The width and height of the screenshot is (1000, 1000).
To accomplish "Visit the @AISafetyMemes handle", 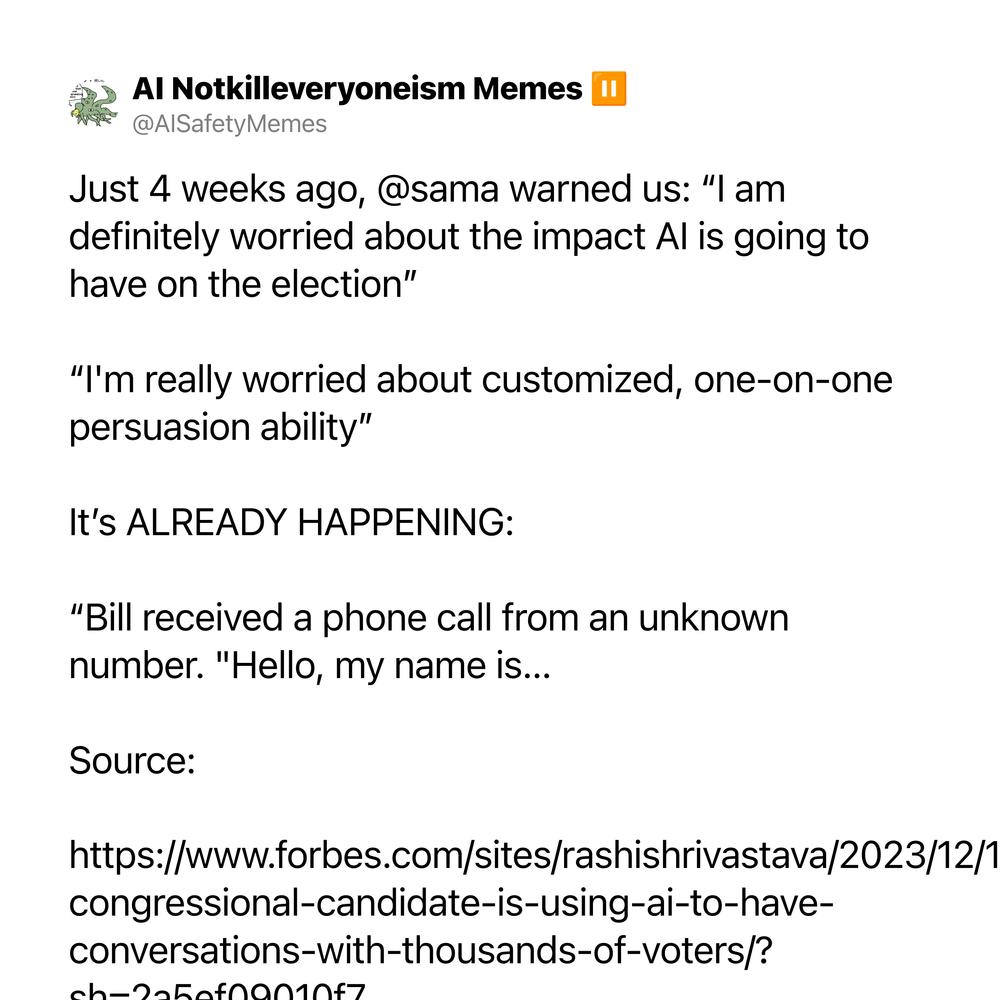I will 230,124.
